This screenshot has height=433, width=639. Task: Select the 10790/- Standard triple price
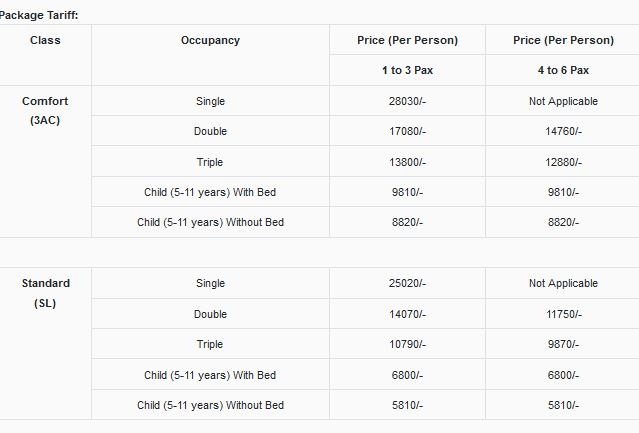[408, 344]
